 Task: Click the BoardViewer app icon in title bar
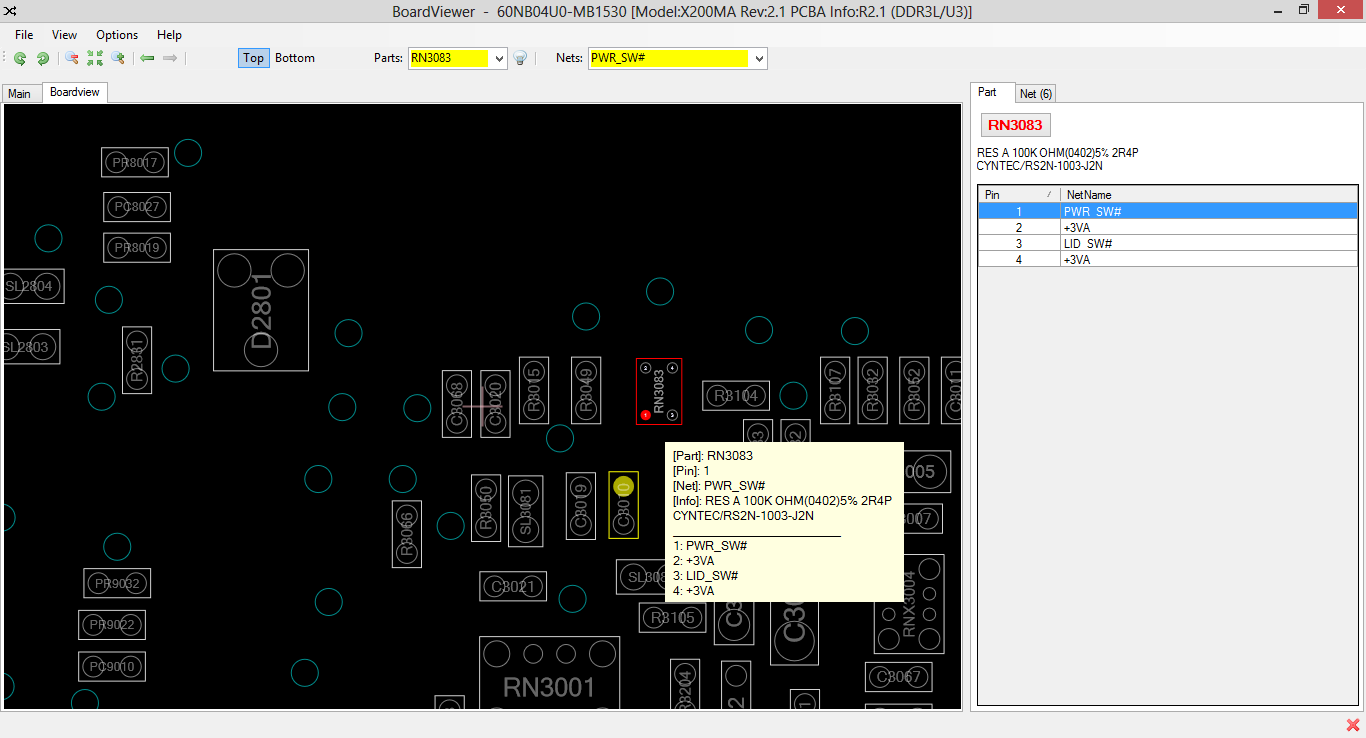point(10,11)
